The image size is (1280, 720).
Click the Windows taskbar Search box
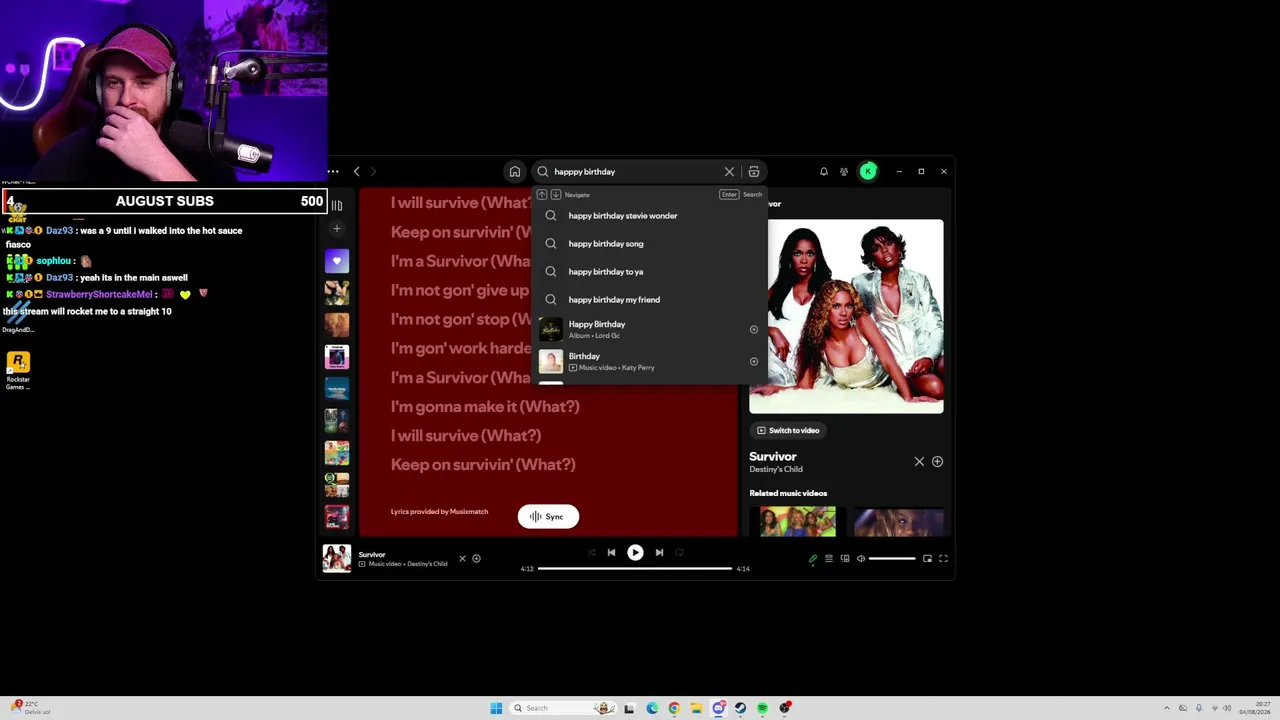[x=562, y=708]
